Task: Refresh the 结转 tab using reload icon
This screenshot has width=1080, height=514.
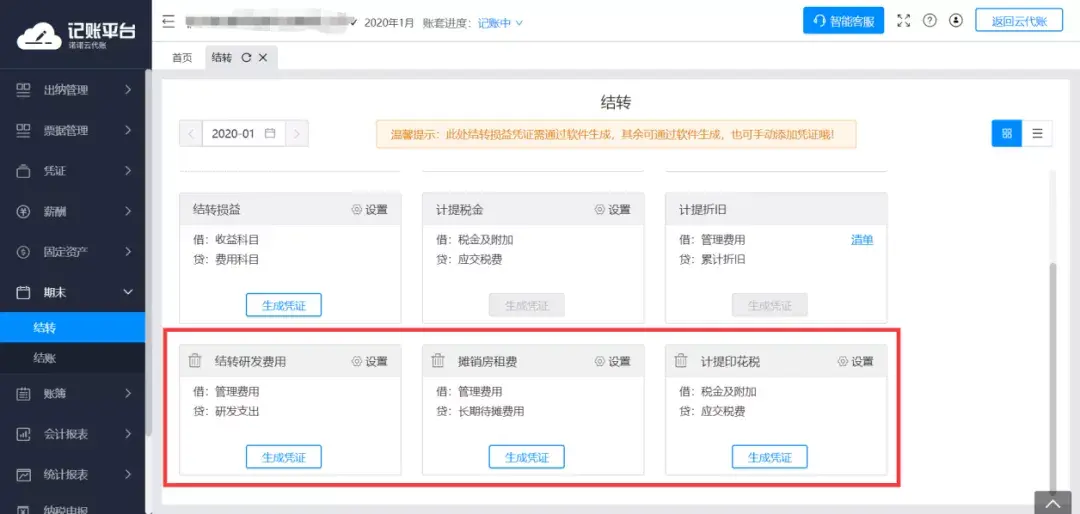Action: click(x=246, y=58)
